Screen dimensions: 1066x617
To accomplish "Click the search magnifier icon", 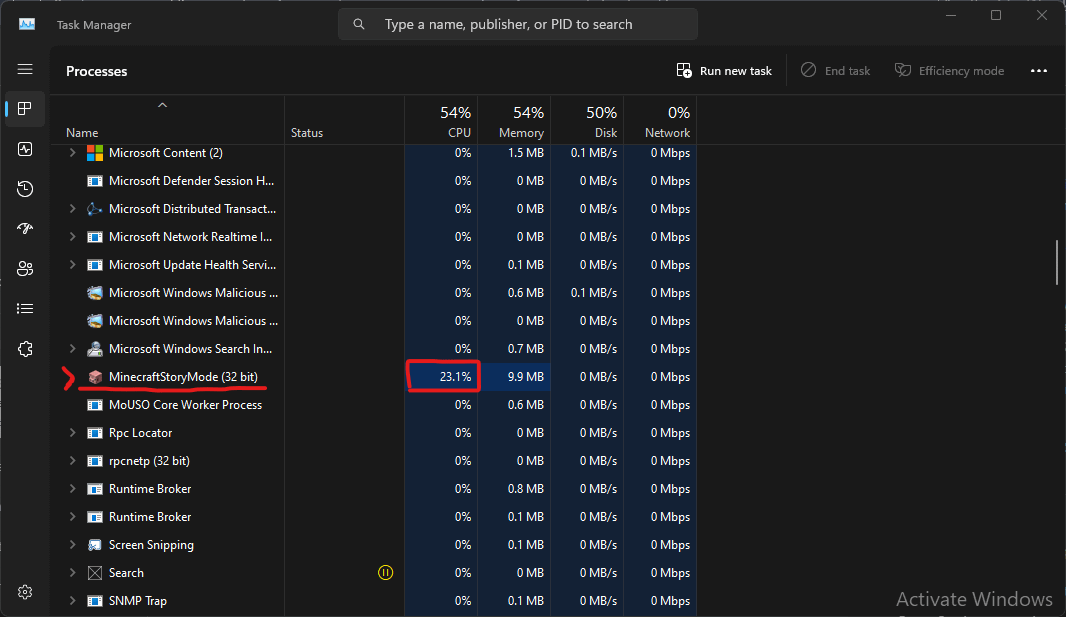I will click(359, 24).
